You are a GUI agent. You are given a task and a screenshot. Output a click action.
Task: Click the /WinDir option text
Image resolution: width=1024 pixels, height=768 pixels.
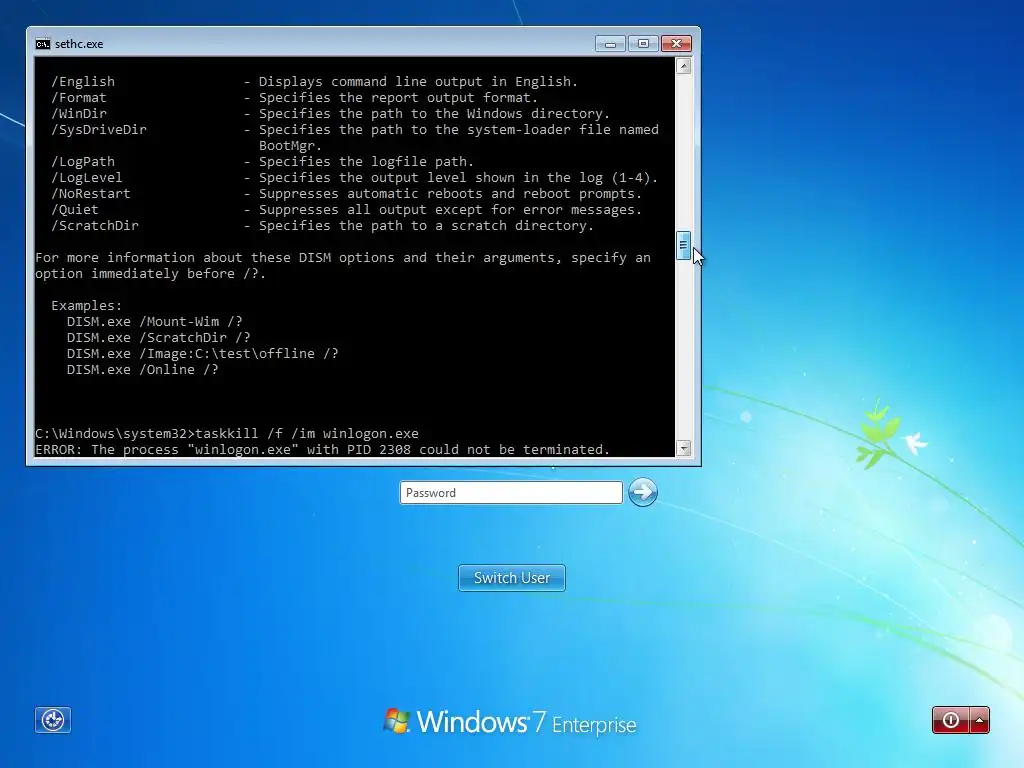(79, 114)
